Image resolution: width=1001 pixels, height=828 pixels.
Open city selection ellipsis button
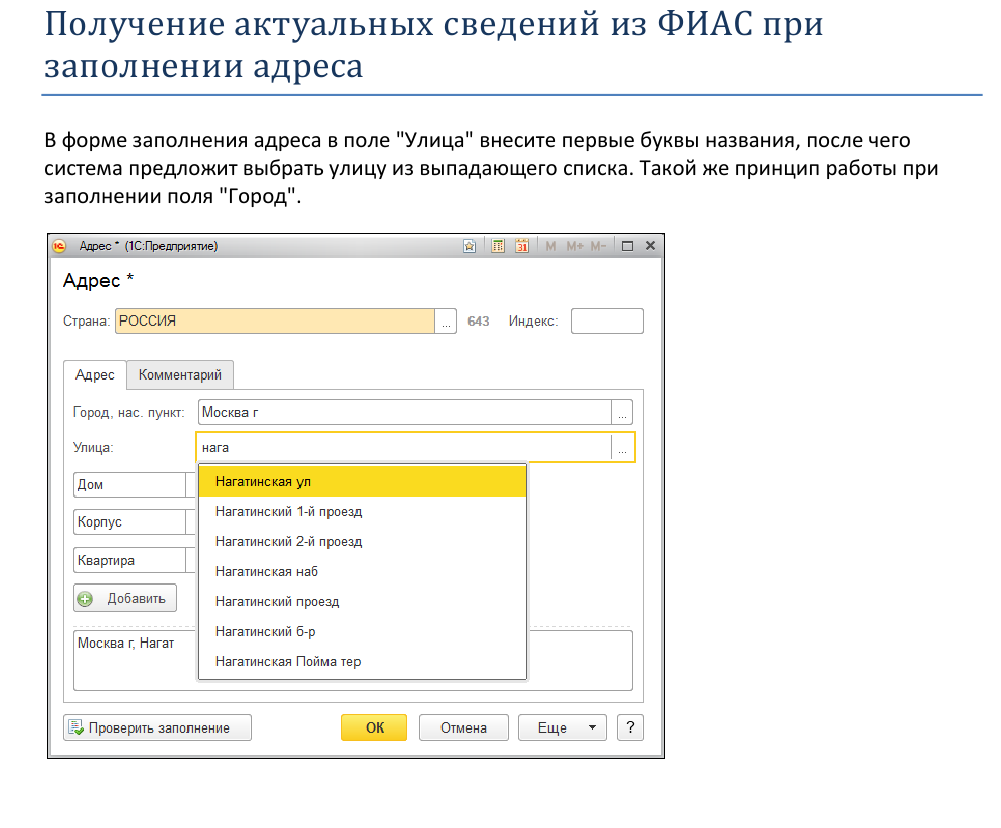pyautogui.click(x=622, y=412)
